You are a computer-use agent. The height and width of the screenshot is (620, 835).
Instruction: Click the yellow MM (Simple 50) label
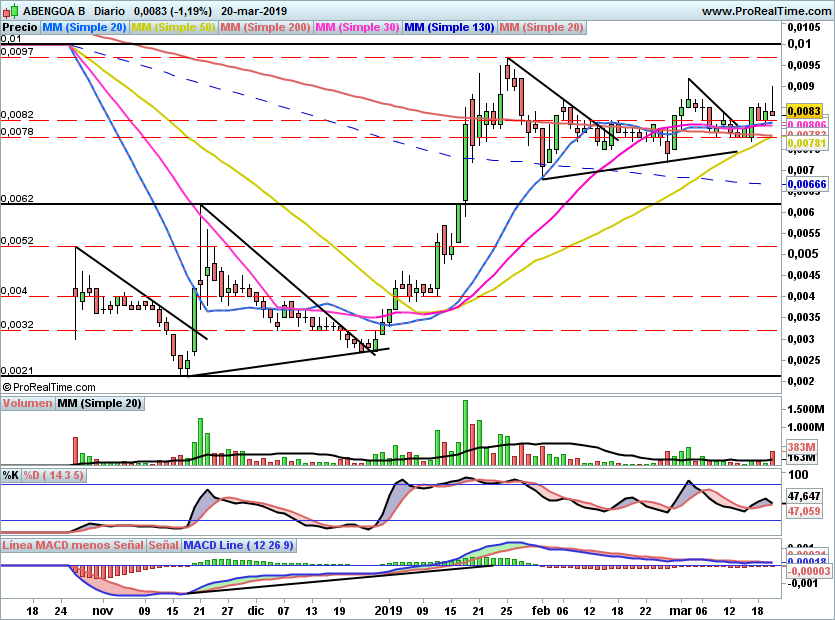point(173,27)
